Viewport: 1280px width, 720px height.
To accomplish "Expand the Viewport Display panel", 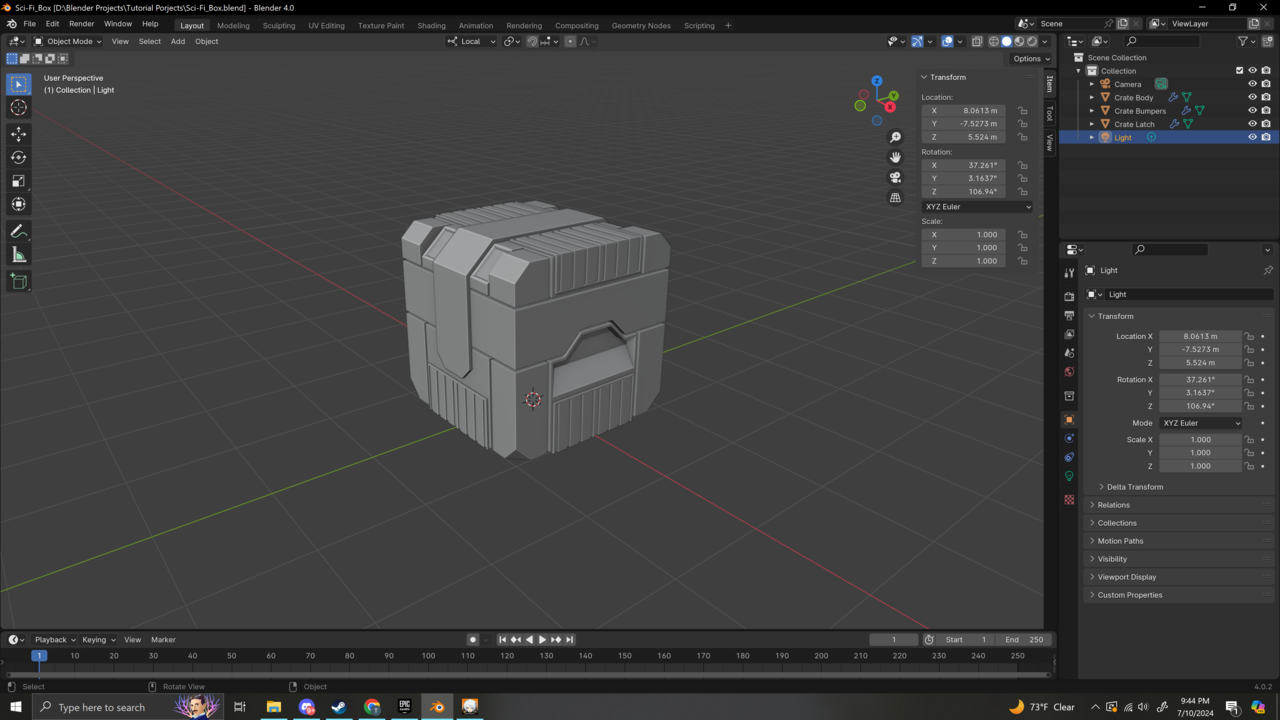I will coord(1126,577).
